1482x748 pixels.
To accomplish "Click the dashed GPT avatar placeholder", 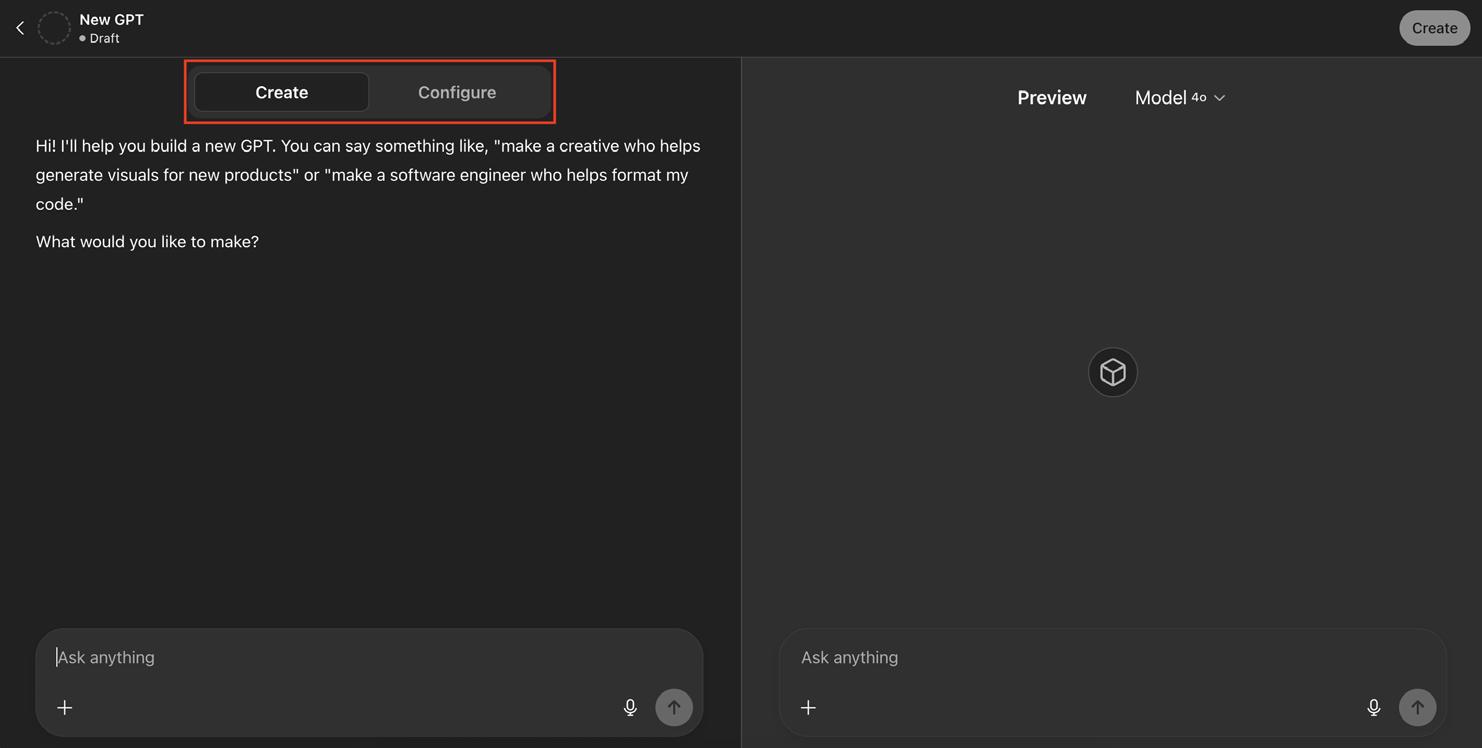I will [54, 28].
